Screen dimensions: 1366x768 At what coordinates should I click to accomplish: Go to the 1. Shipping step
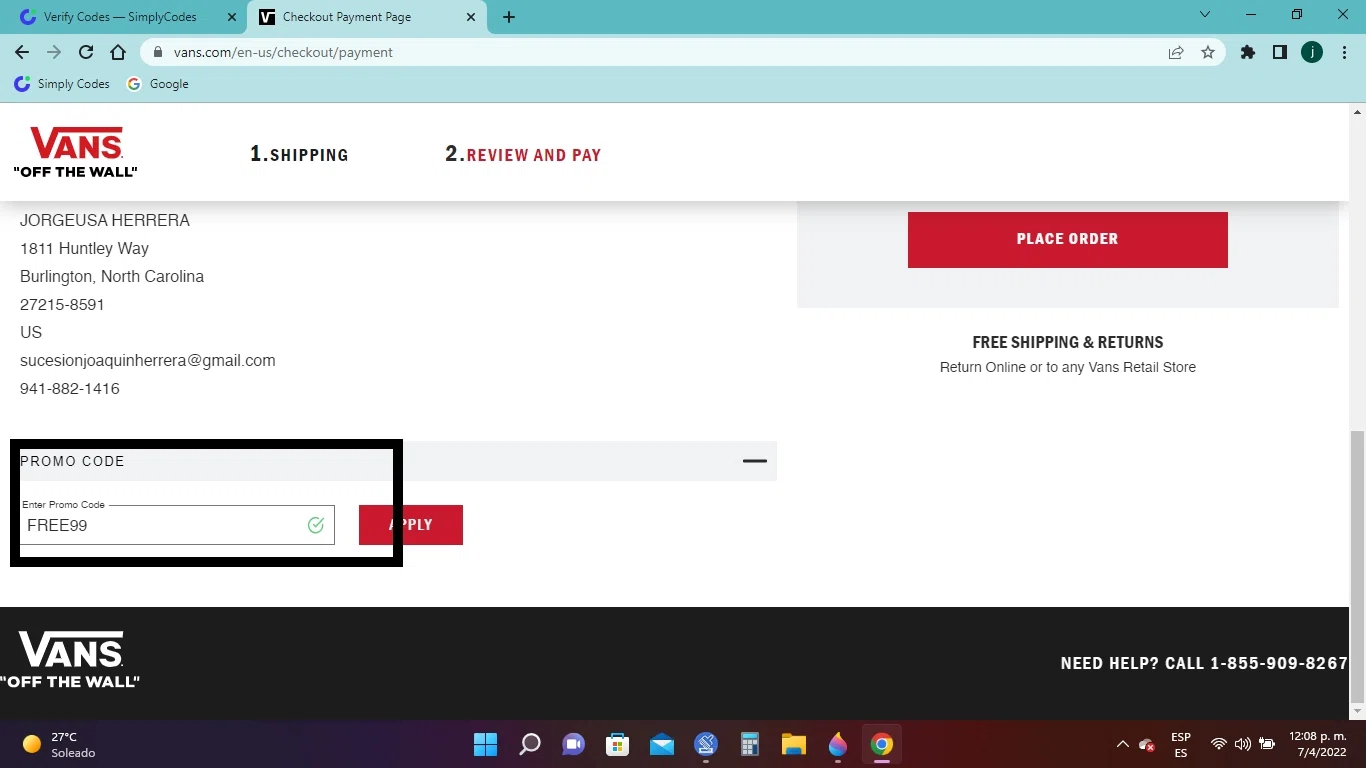(x=299, y=154)
